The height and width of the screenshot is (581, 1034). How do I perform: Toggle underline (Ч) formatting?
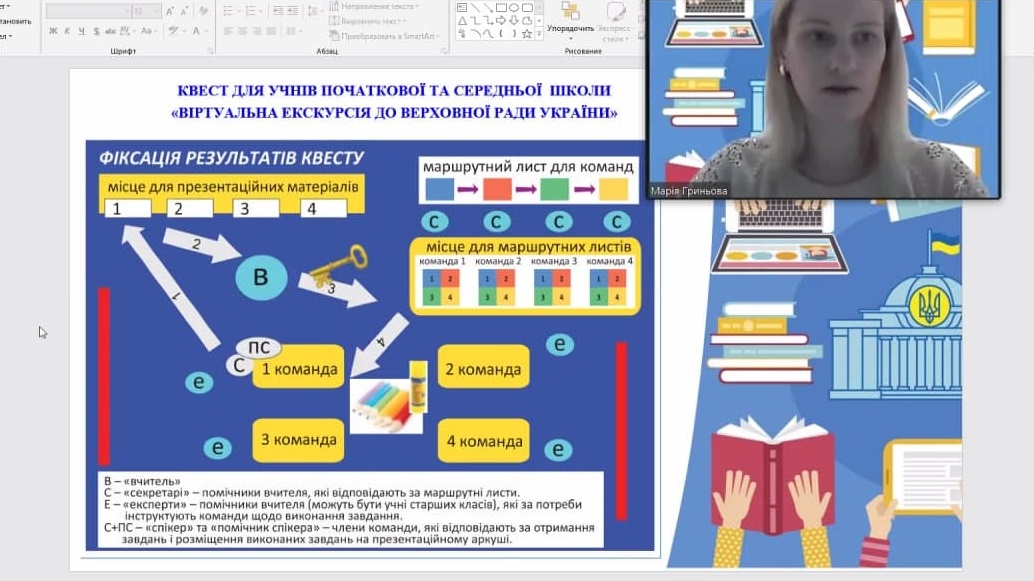point(81,31)
